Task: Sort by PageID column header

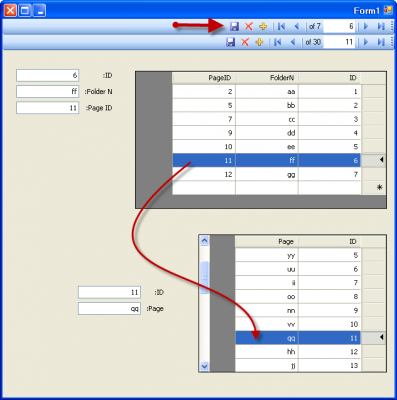Action: pyautogui.click(x=204, y=78)
